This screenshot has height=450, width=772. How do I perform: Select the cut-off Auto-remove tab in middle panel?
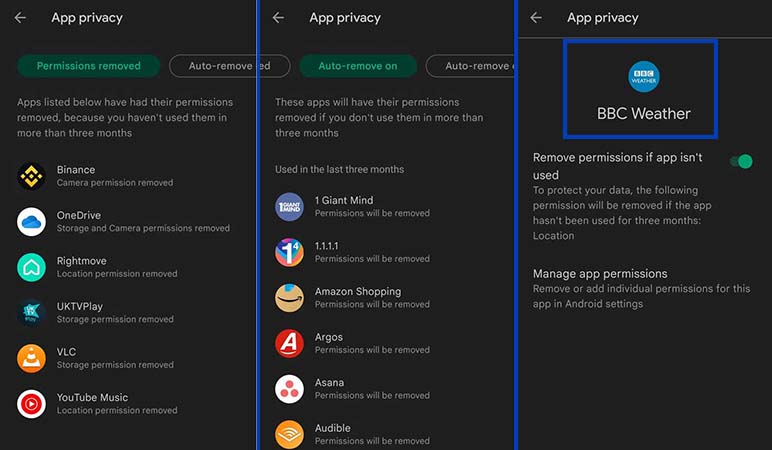[470, 66]
